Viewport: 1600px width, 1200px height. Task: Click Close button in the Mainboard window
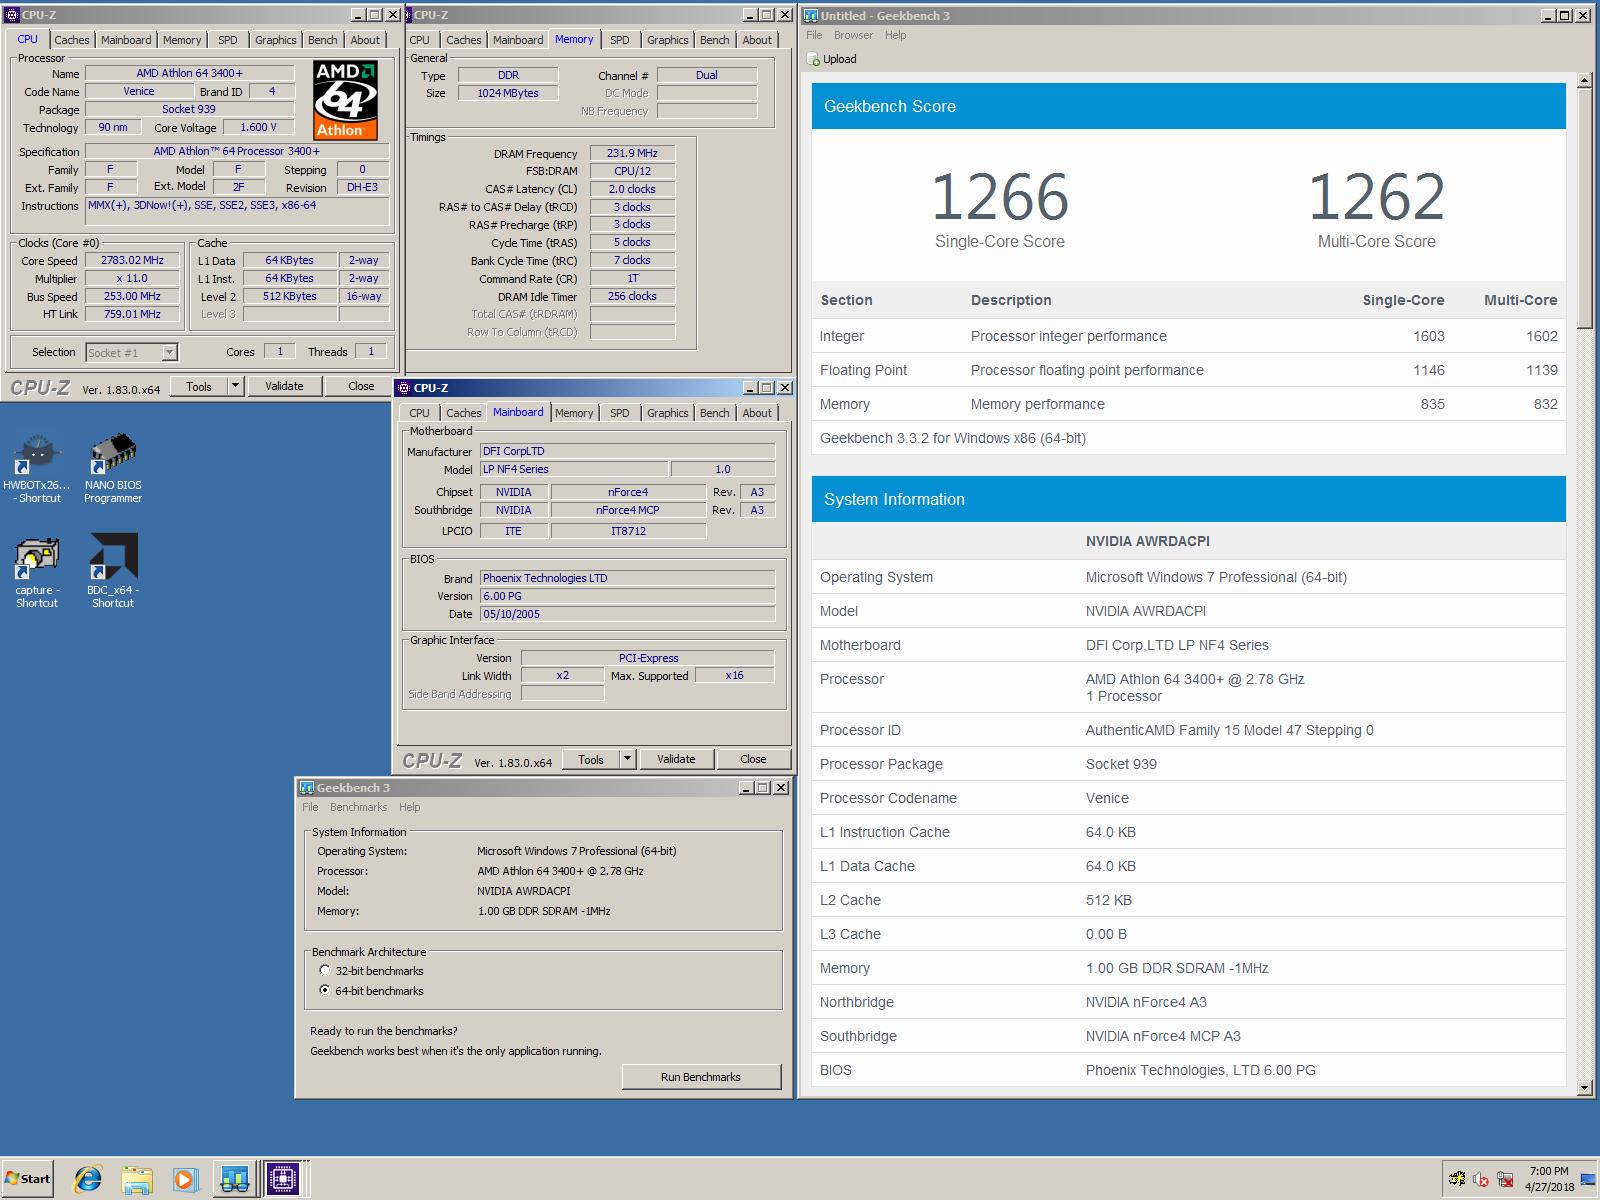[x=753, y=759]
